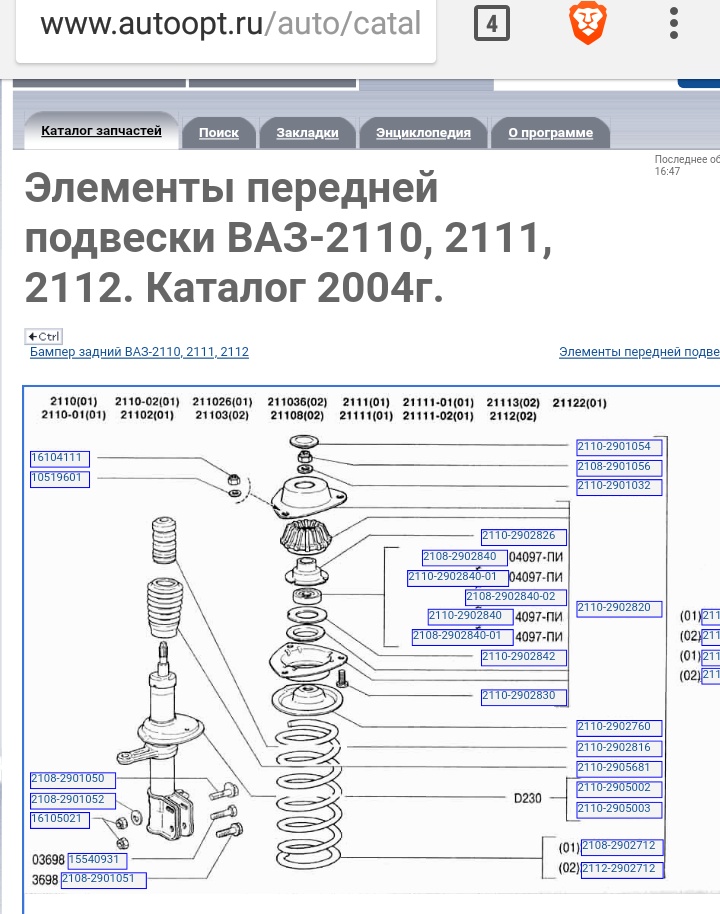
Task: Open the О программе tab
Action: [x=550, y=133]
